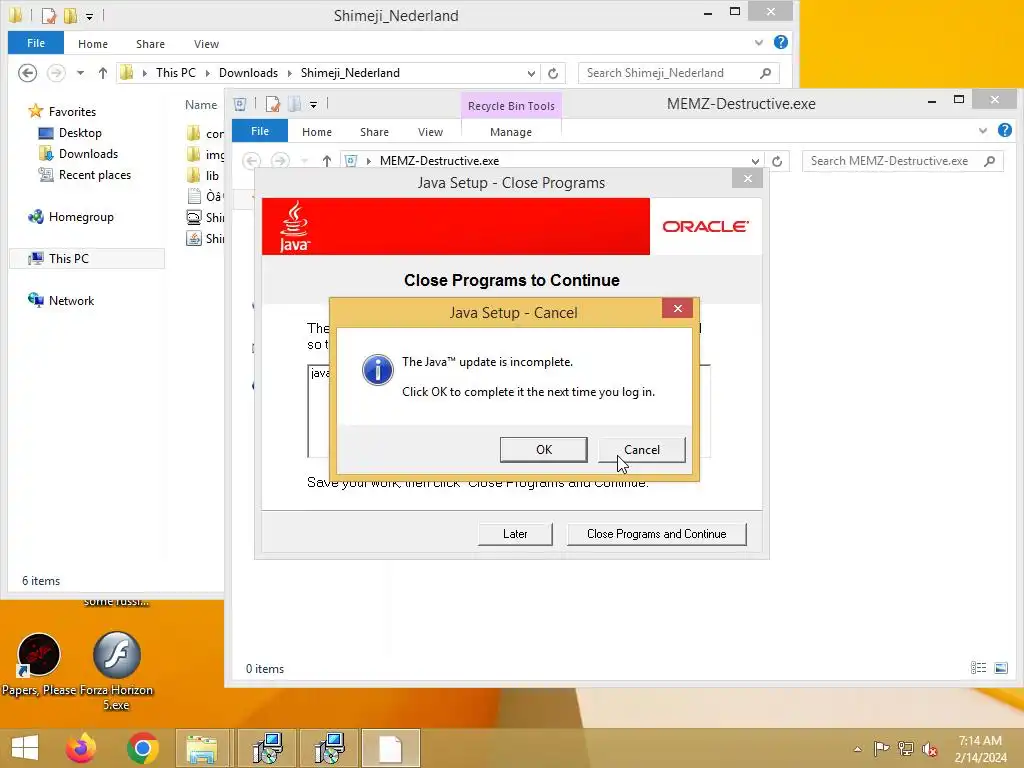The image size is (1024, 768).
Task: Refresh the Shimeji_Nederland folder
Action: coord(553,73)
